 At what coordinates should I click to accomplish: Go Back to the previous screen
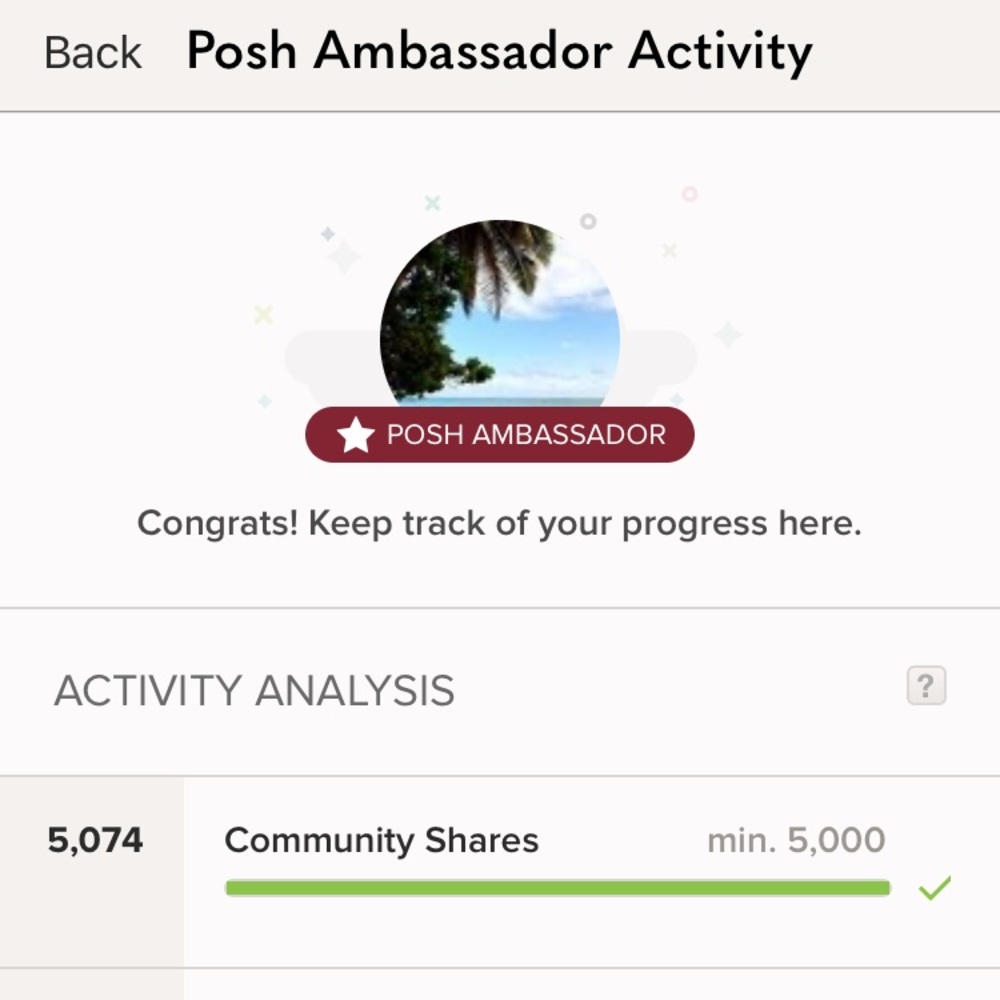coord(90,51)
